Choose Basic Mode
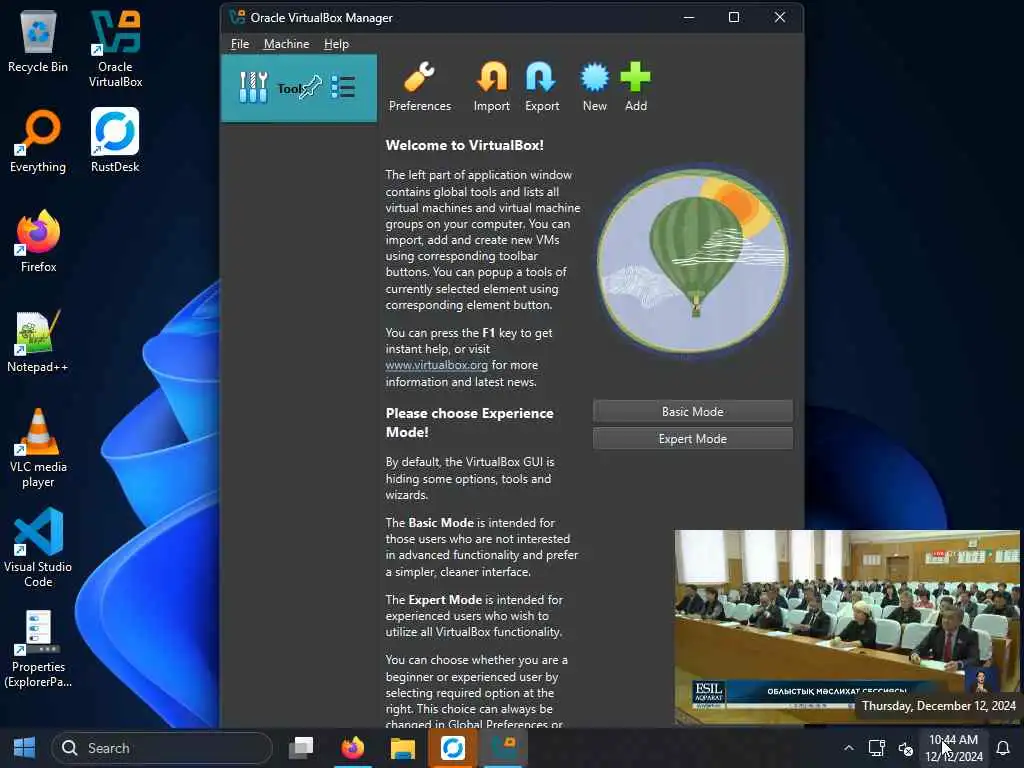This screenshot has width=1024, height=768. click(x=692, y=411)
